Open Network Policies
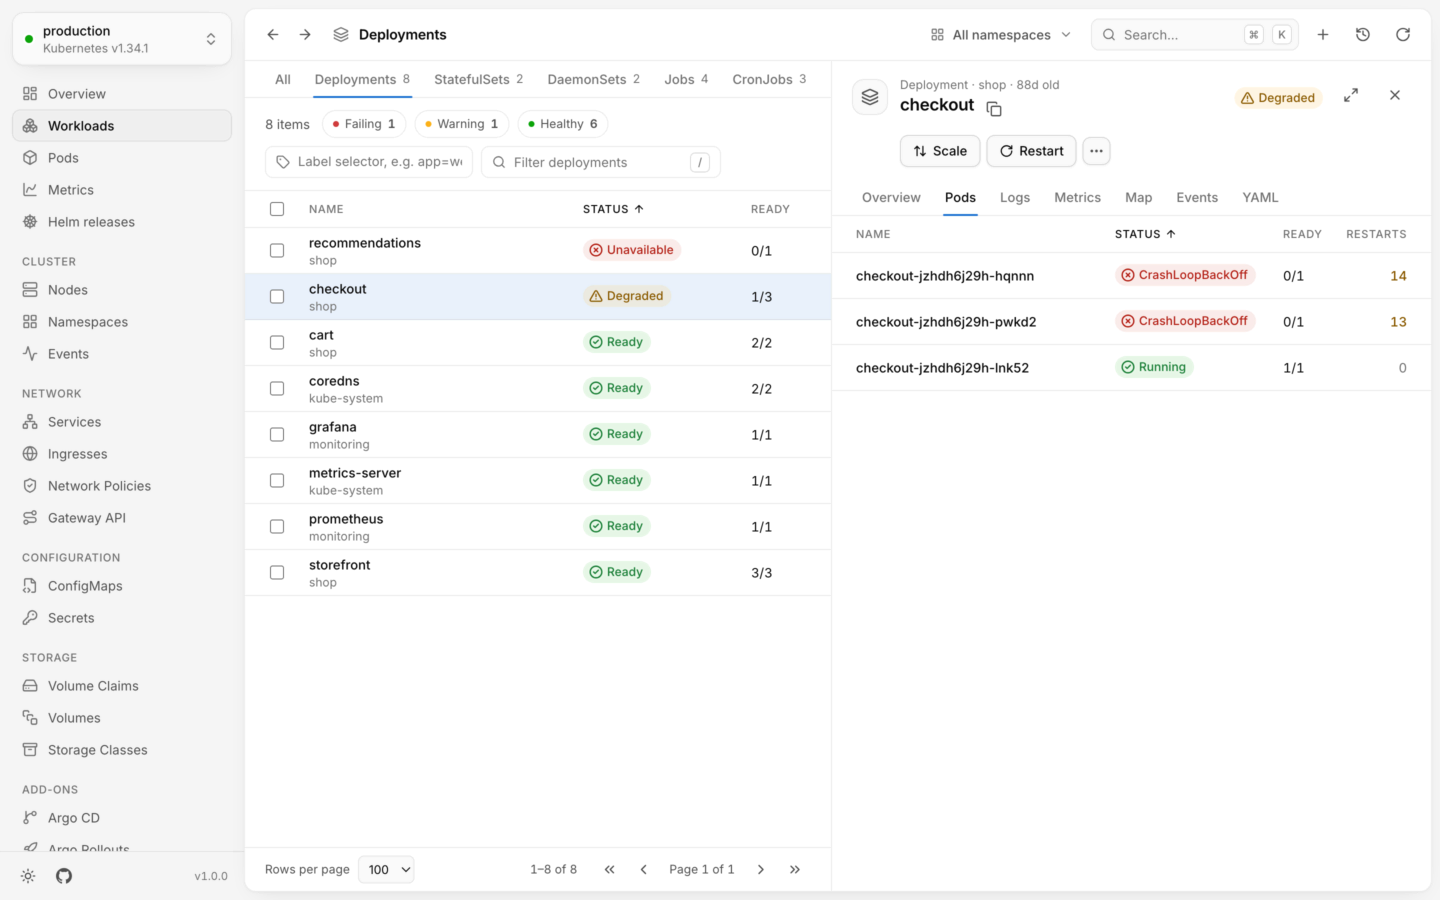The width and height of the screenshot is (1440, 900). (x=122, y=486)
